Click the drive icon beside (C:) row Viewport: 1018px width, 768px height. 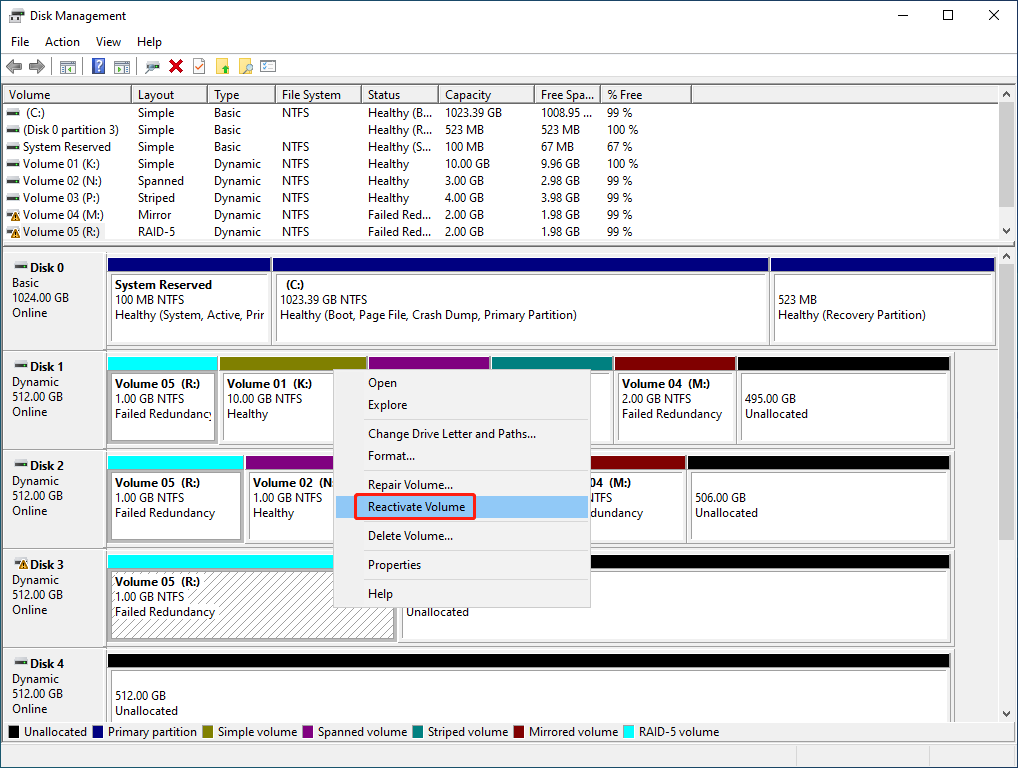[x=13, y=113]
